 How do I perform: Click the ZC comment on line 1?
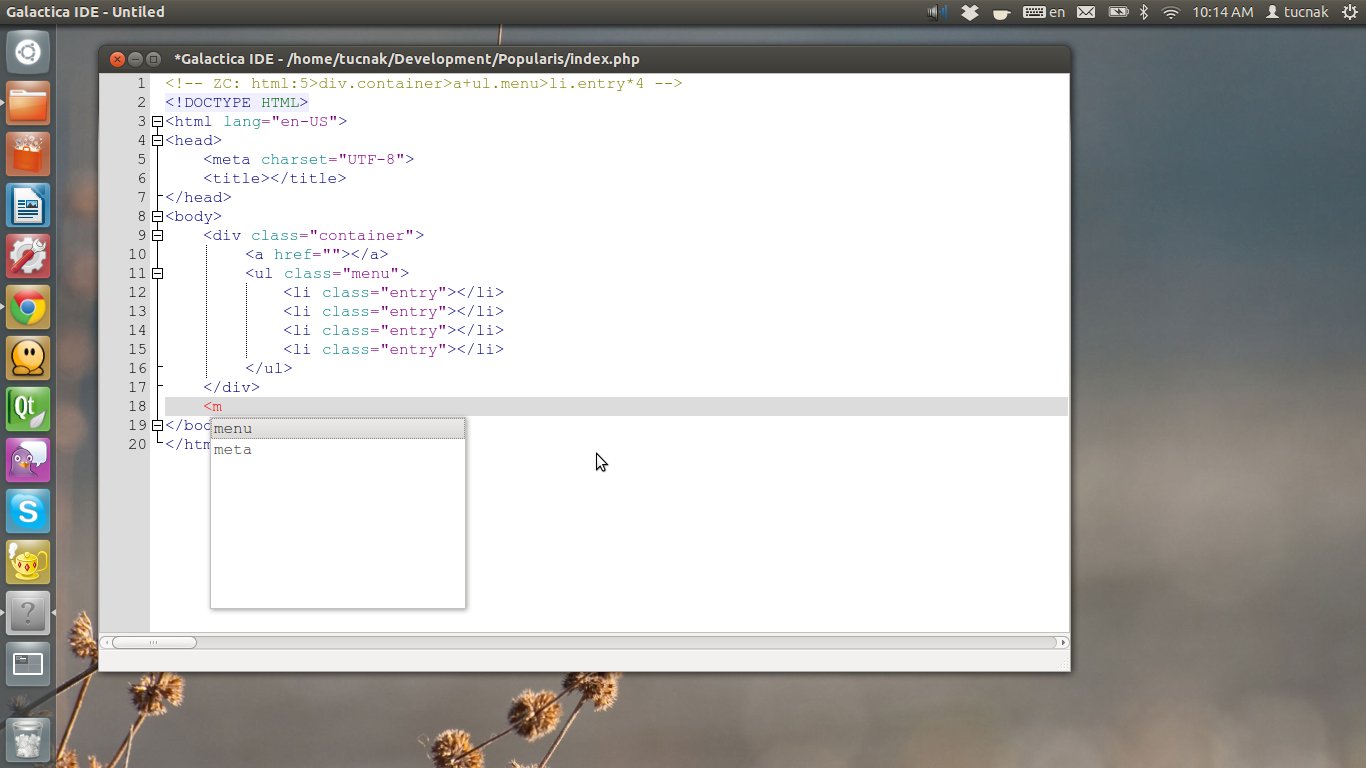(x=424, y=84)
